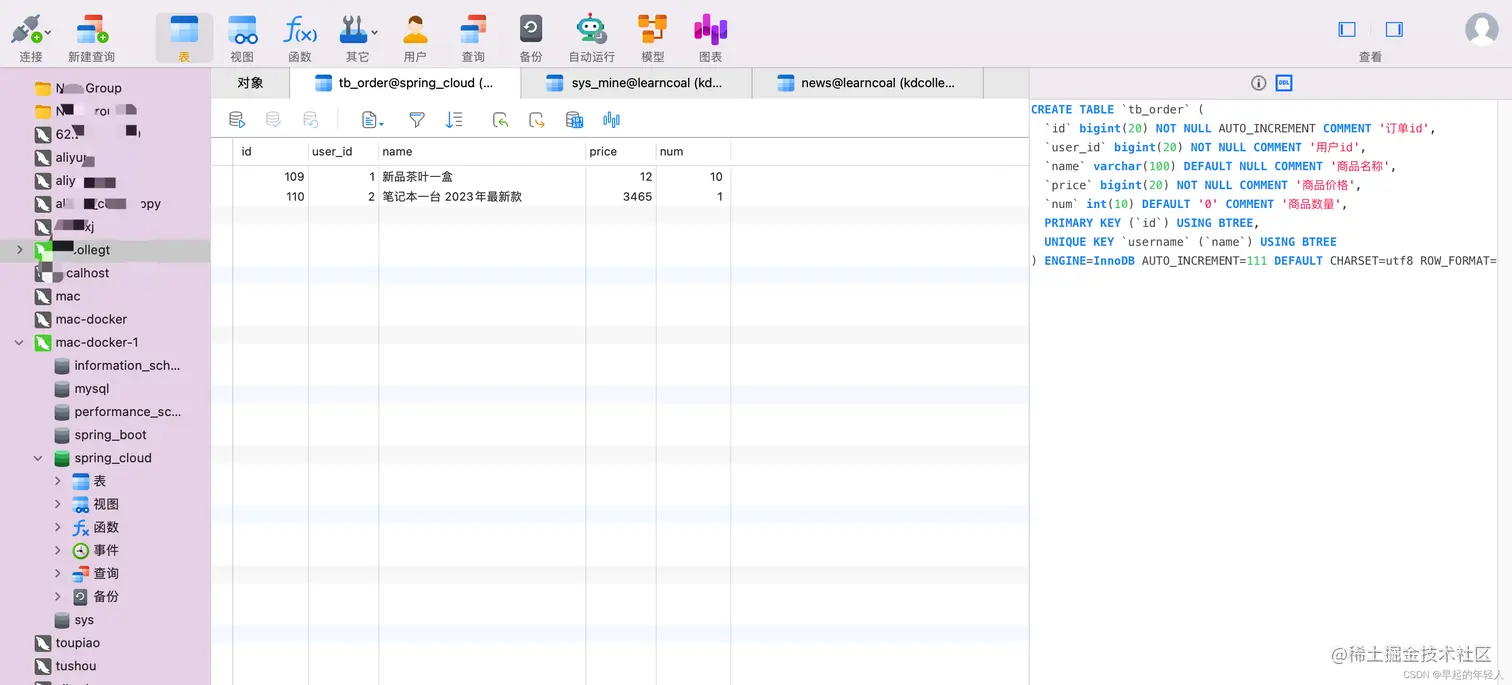Select the price cell 3465

(621, 197)
